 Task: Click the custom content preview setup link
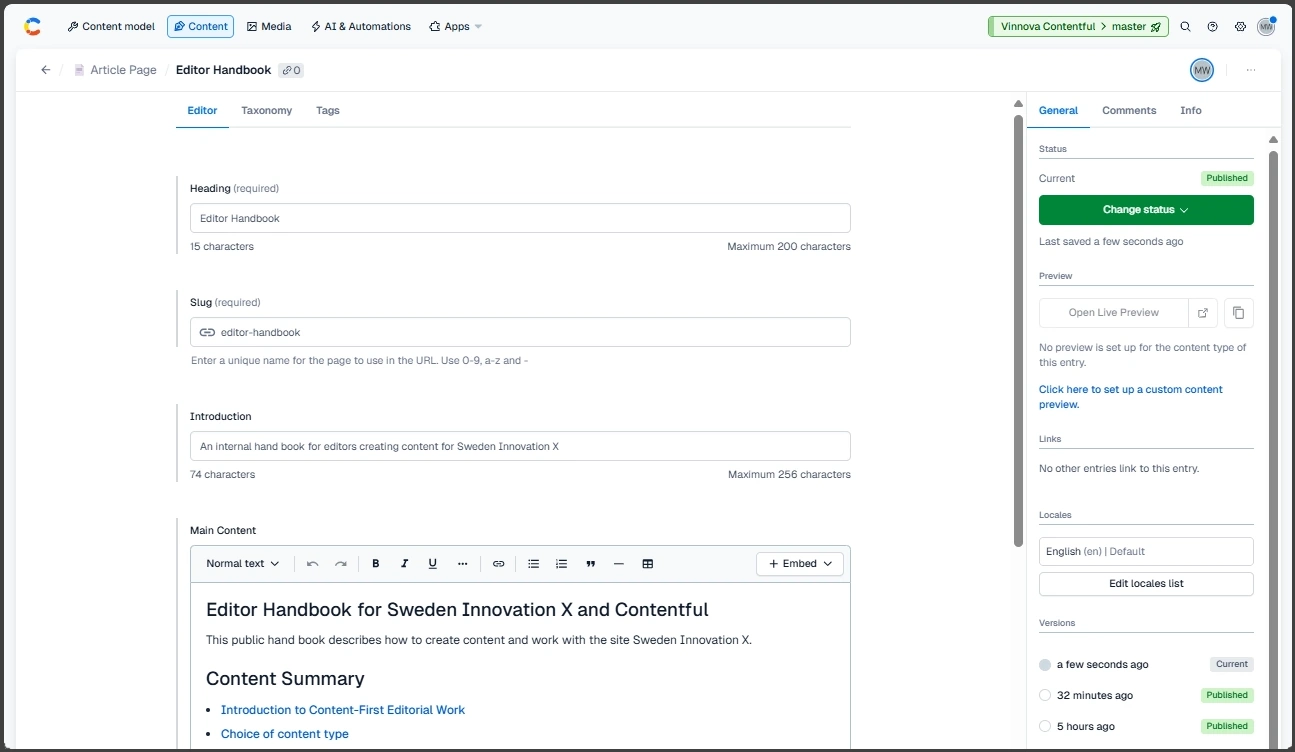pos(1131,397)
